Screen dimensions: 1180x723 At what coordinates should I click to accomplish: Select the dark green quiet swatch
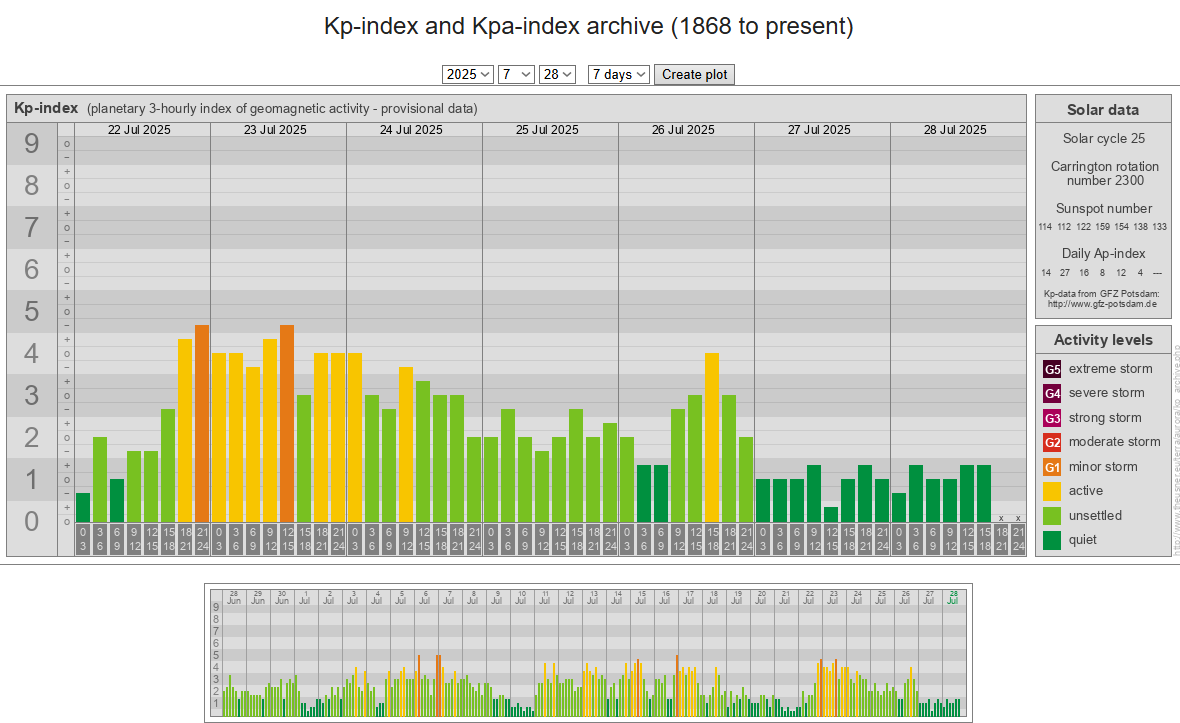point(1052,540)
